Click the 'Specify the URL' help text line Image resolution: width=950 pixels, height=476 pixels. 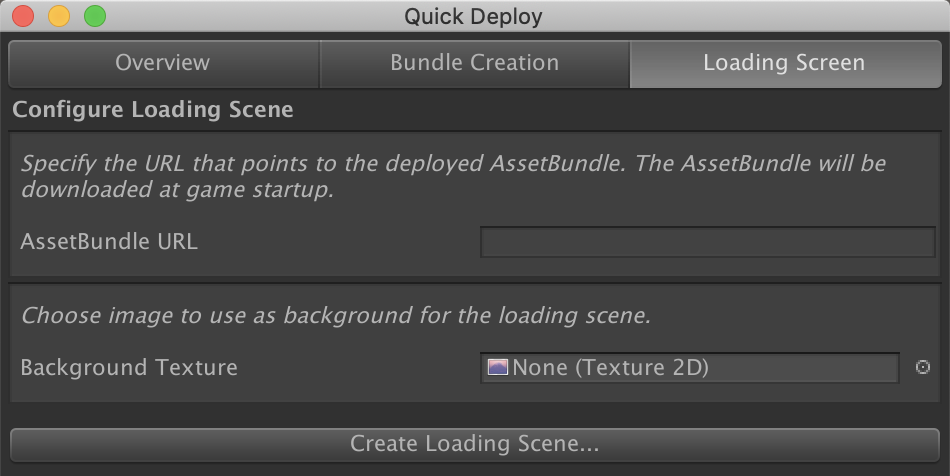click(x=453, y=163)
